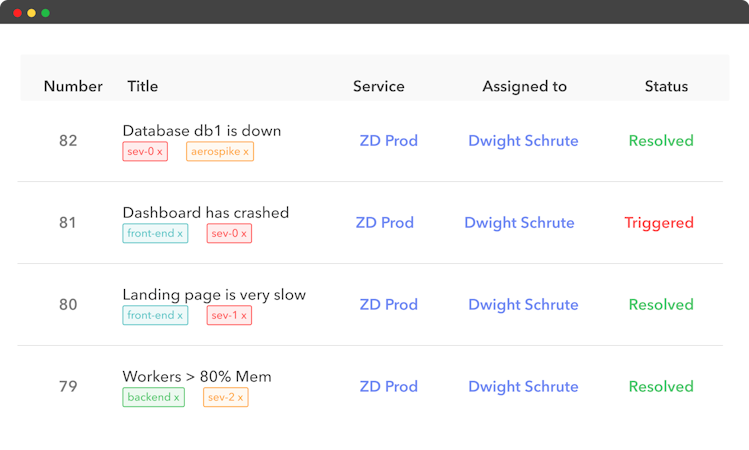Viewport: 749px width, 450px height.
Task: Remove front-end tag from Landing page incident
Action: (x=180, y=316)
